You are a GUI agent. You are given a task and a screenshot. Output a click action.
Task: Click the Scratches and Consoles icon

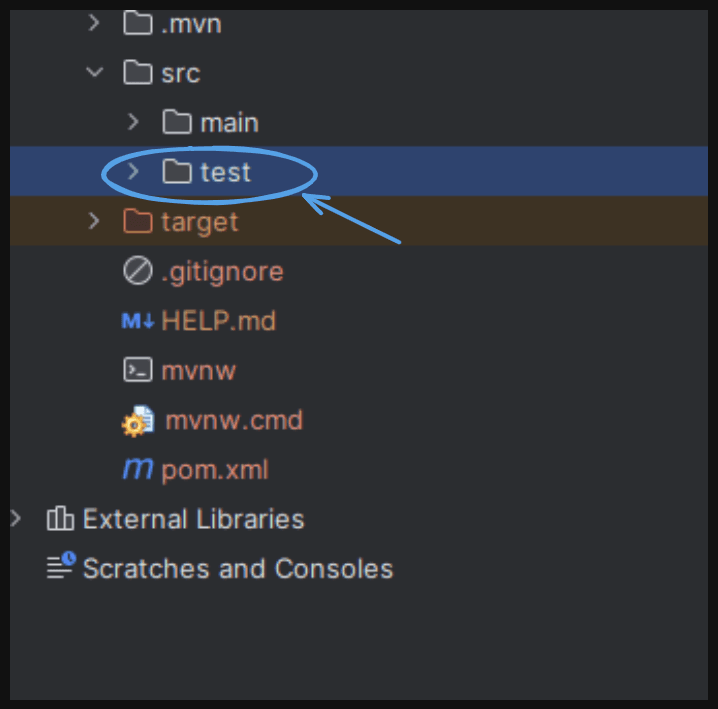(x=61, y=565)
